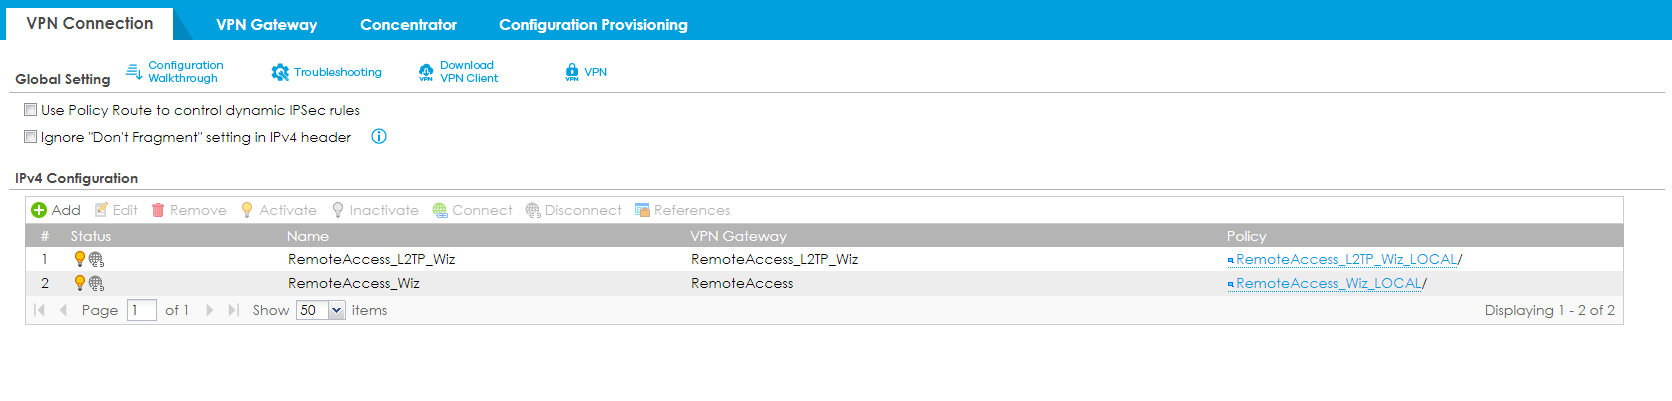Open the RemoteAccess_L2TP_Wiz_LOCAL policy link
1672x401 pixels.
pyautogui.click(x=1346, y=259)
